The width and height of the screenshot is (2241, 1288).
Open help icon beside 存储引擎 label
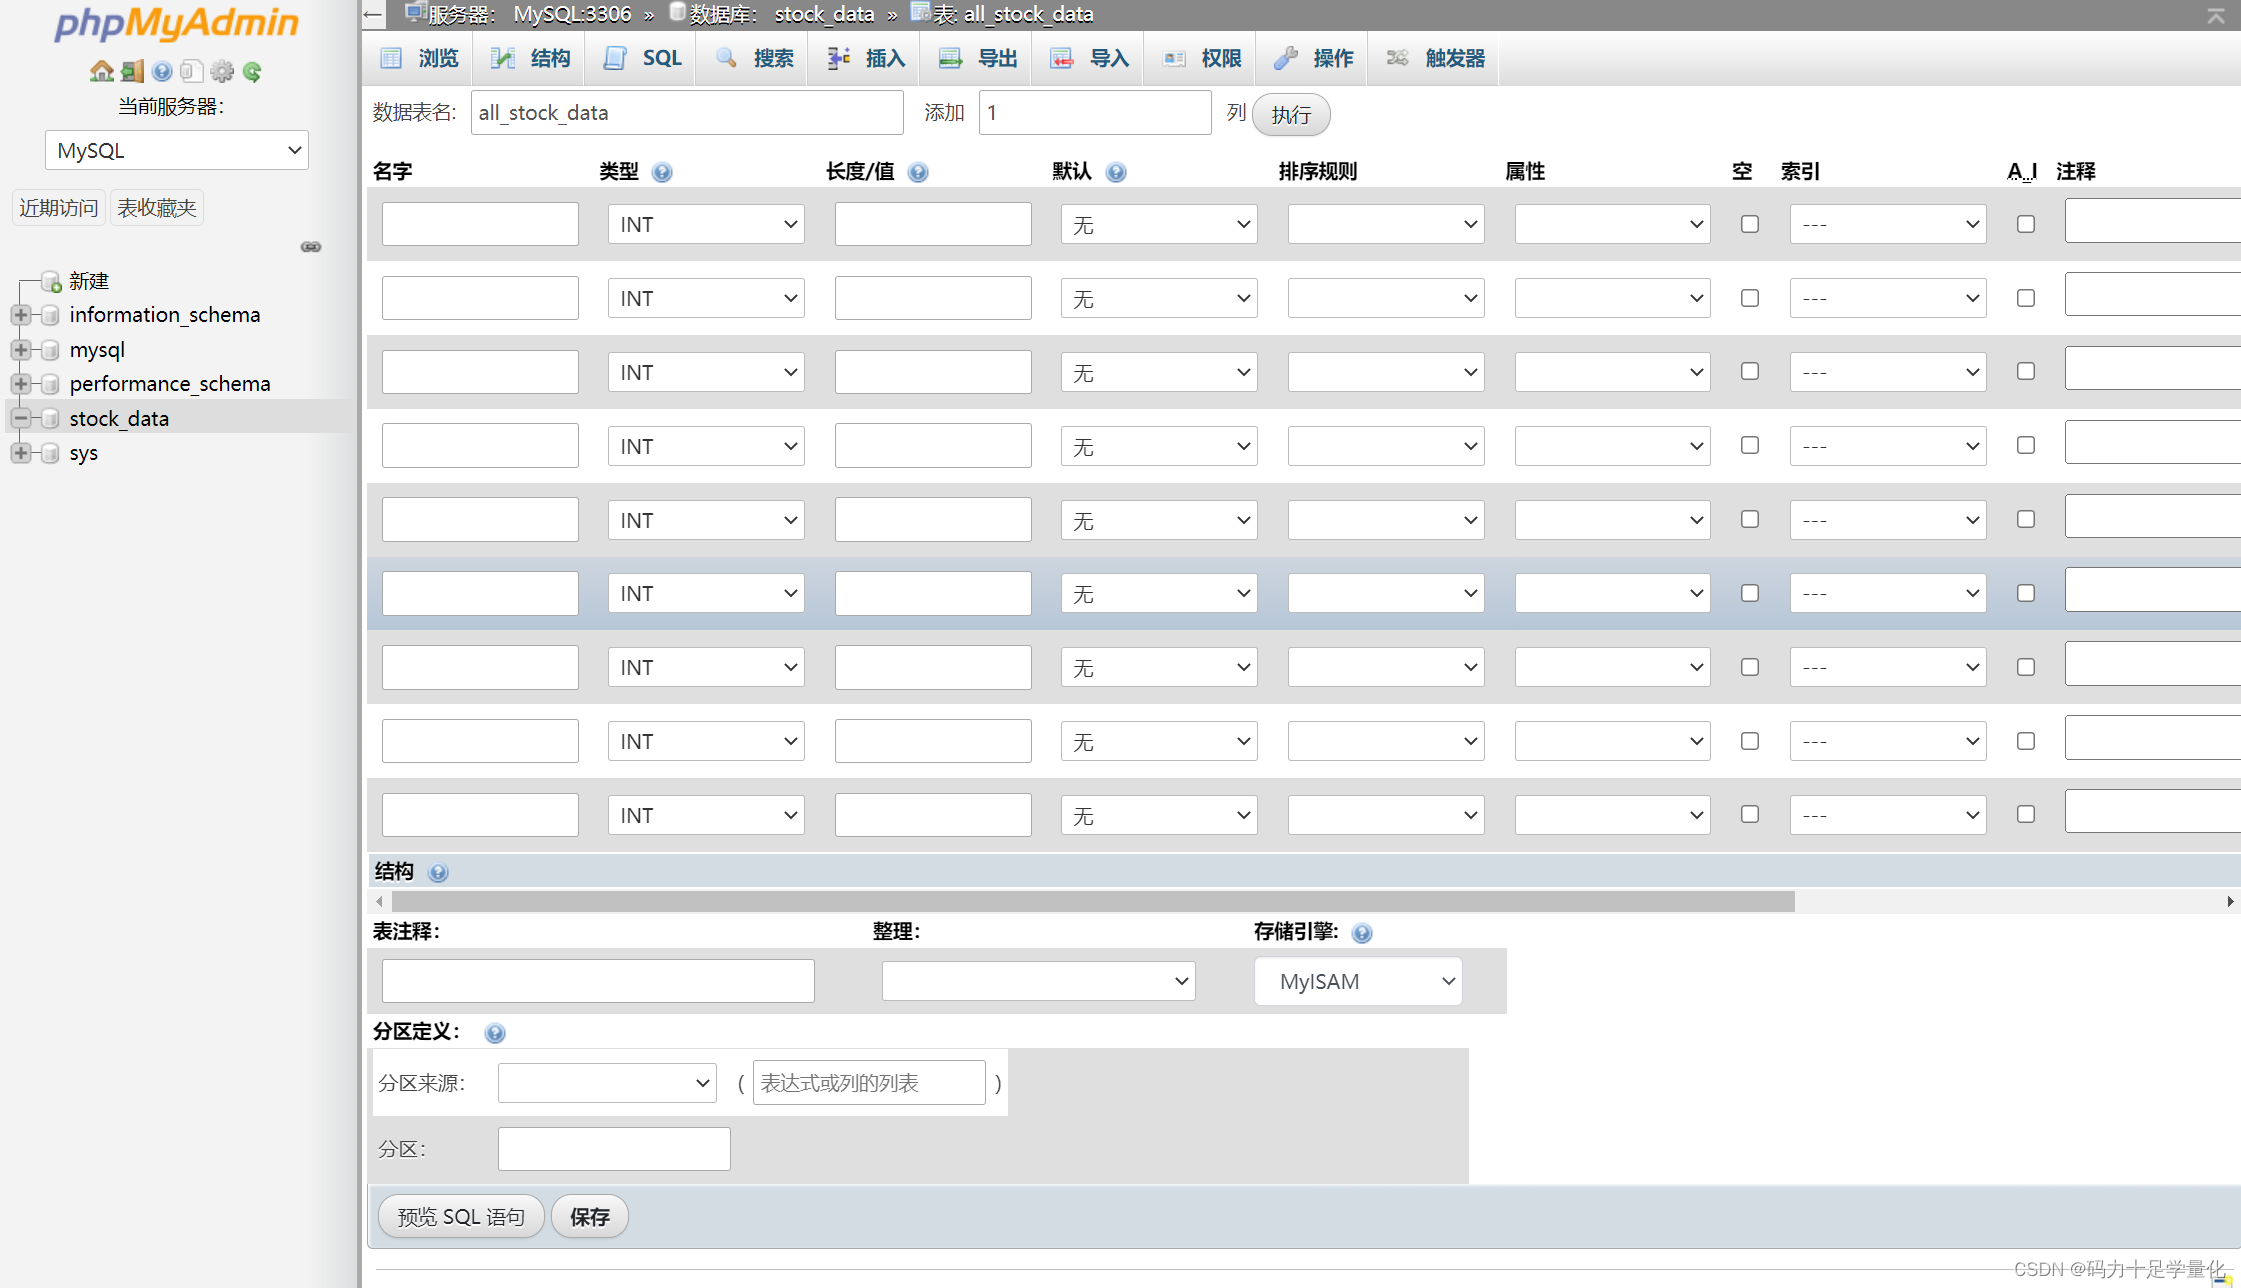tap(1362, 933)
